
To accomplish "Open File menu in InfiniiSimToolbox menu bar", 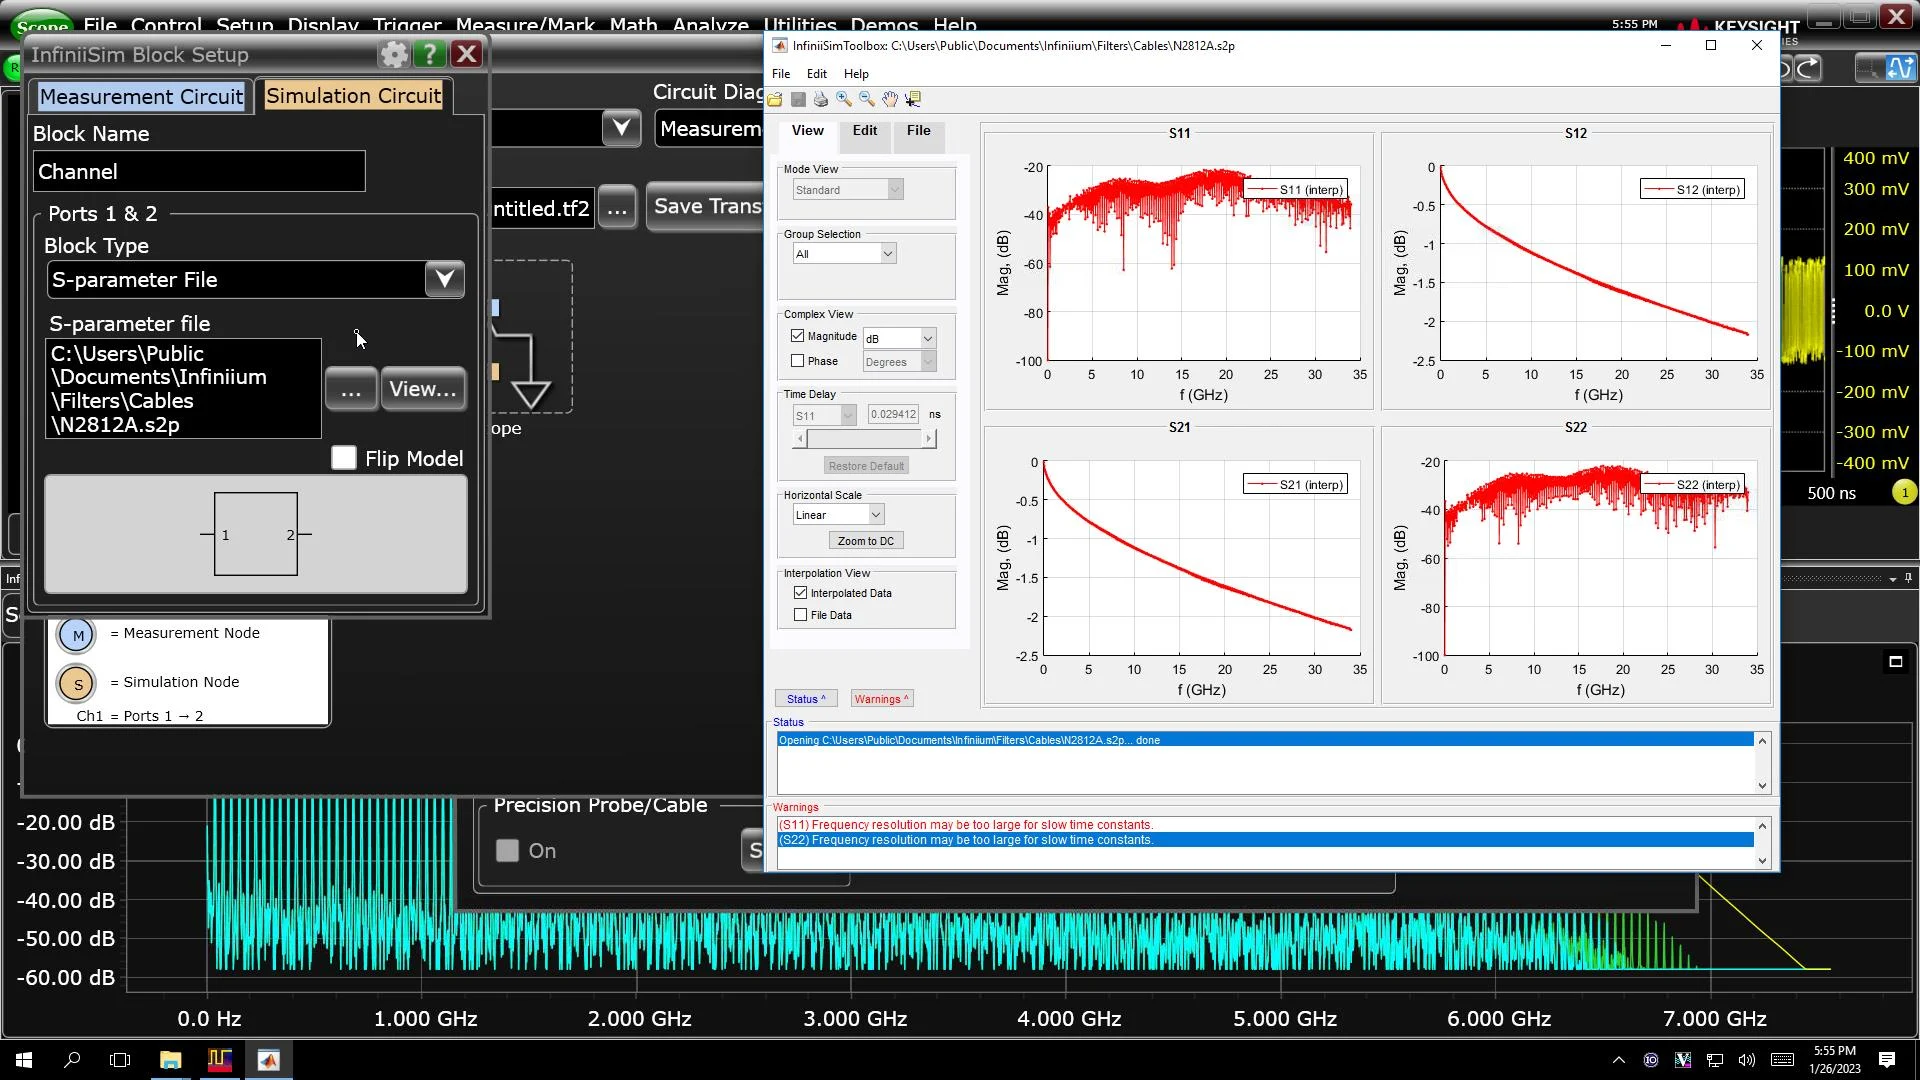I will pos(781,74).
